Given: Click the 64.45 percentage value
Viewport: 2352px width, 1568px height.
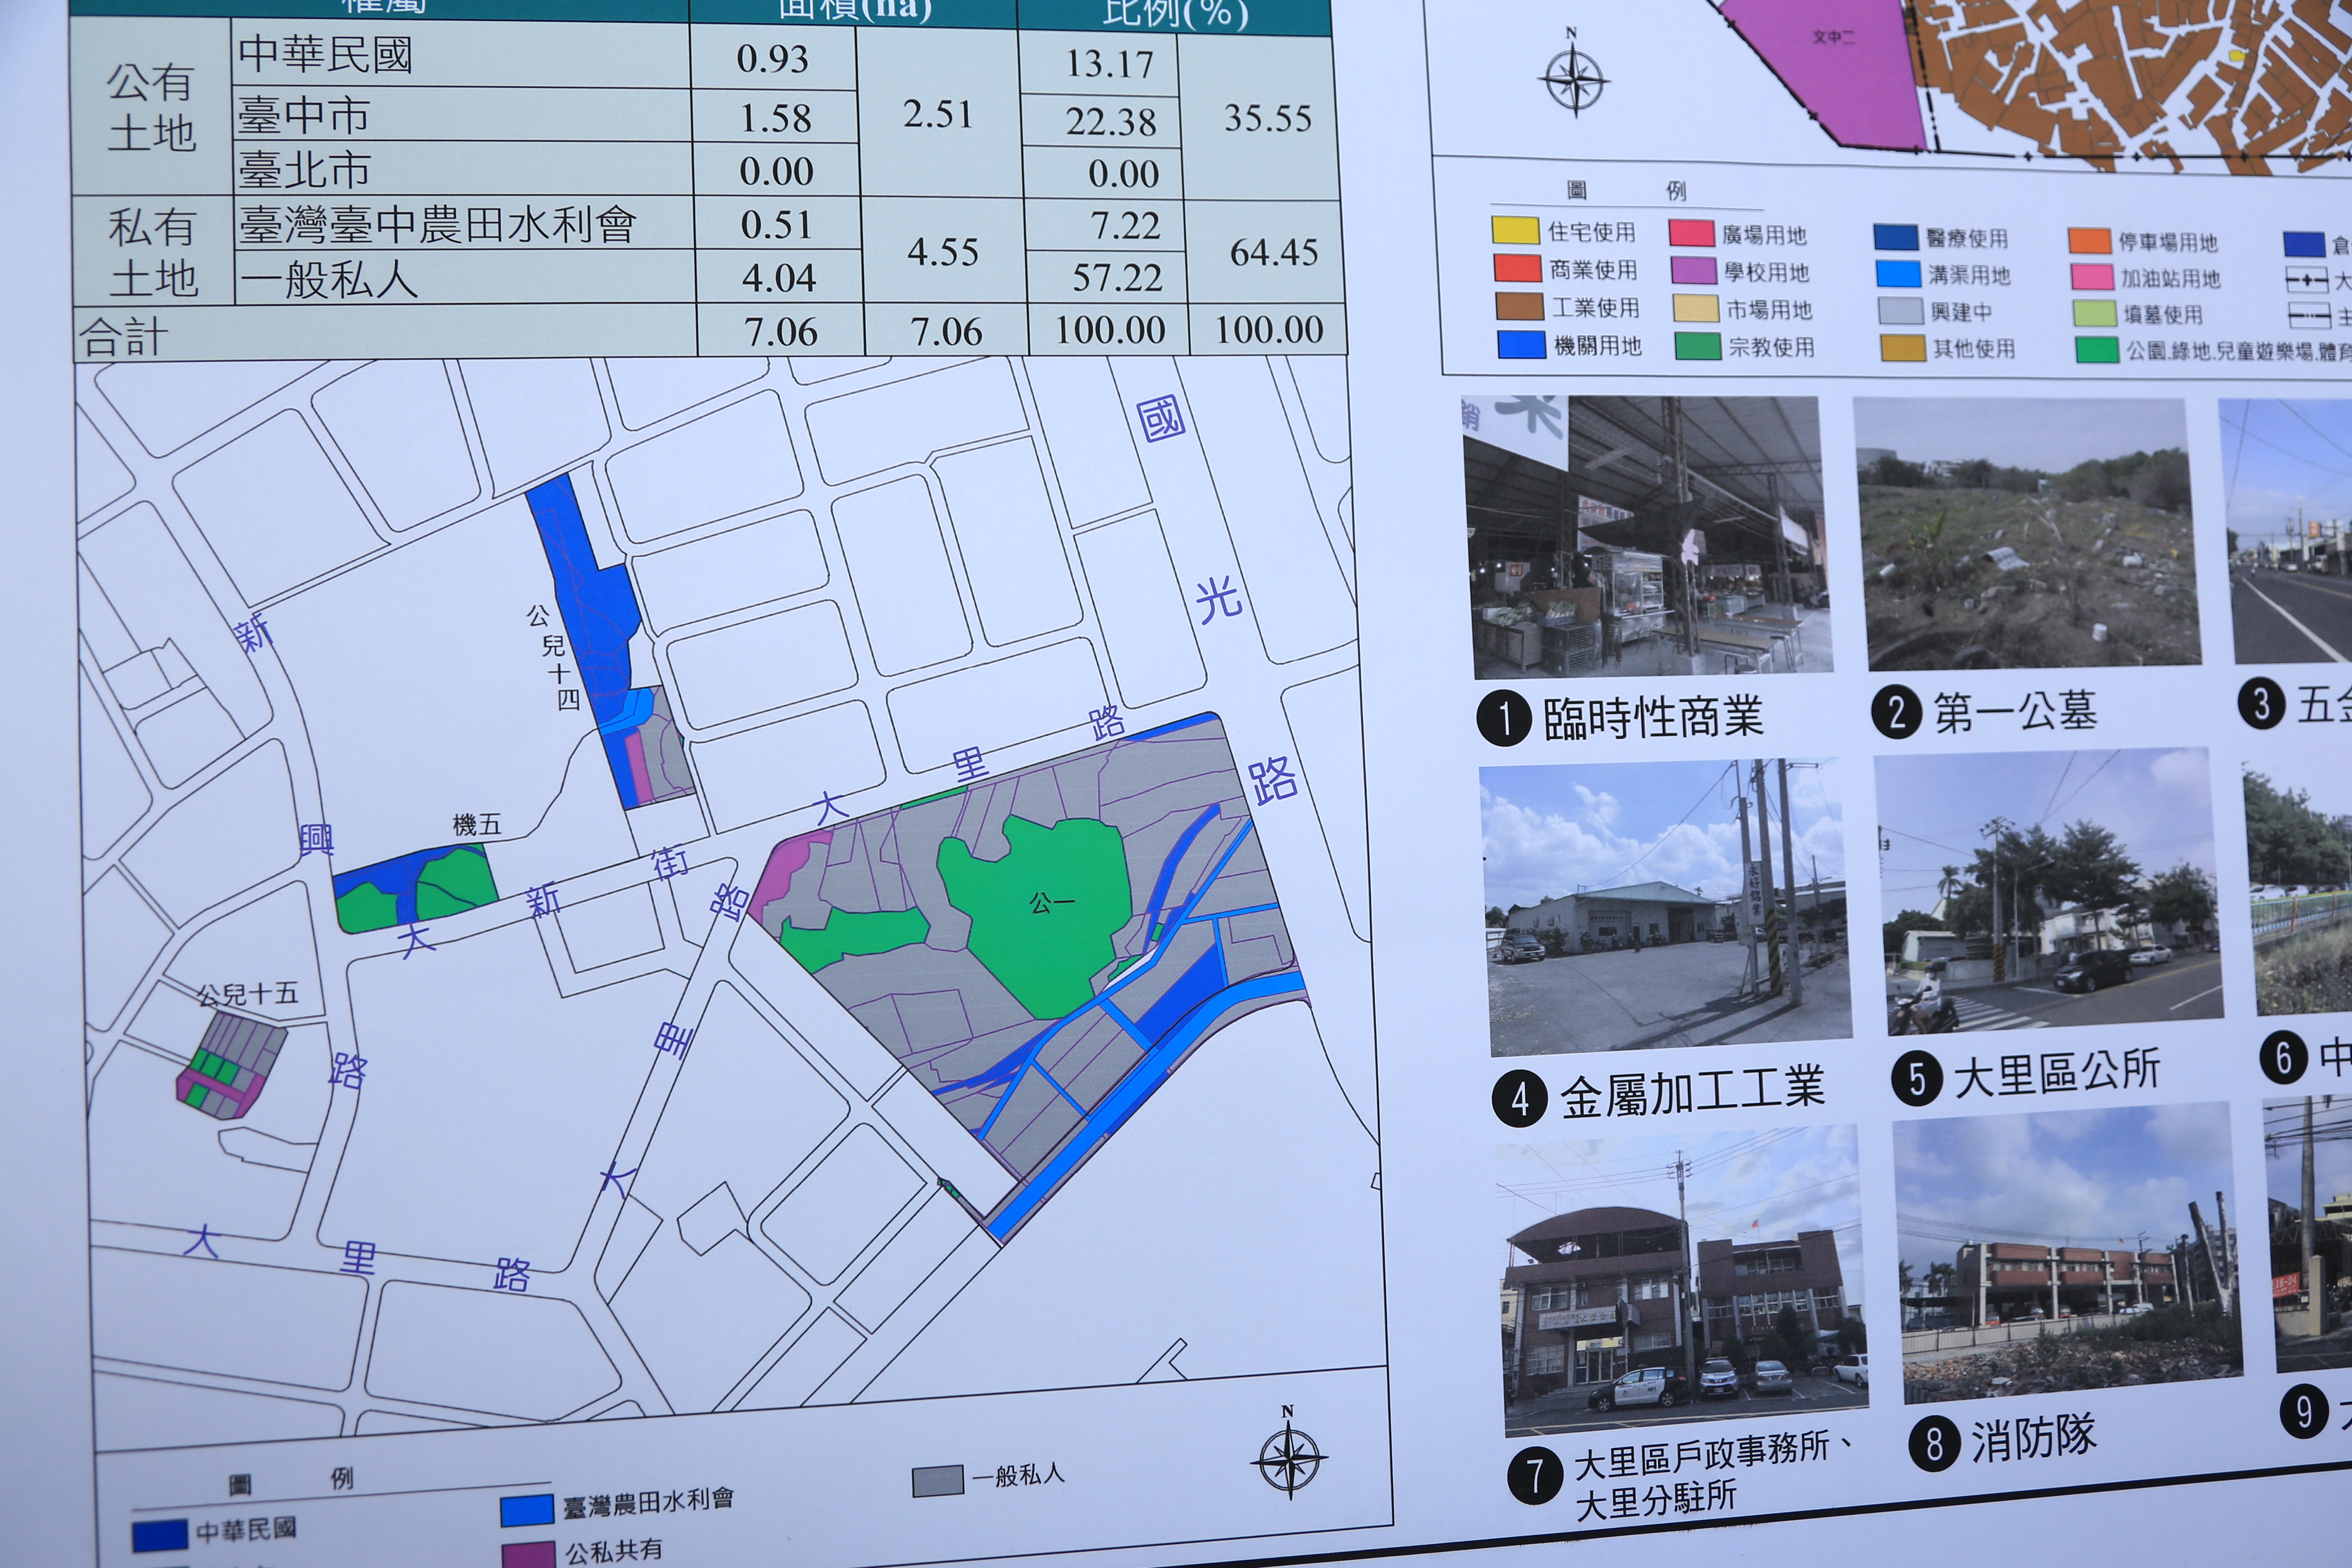Looking at the screenshot, I should [x=1274, y=253].
